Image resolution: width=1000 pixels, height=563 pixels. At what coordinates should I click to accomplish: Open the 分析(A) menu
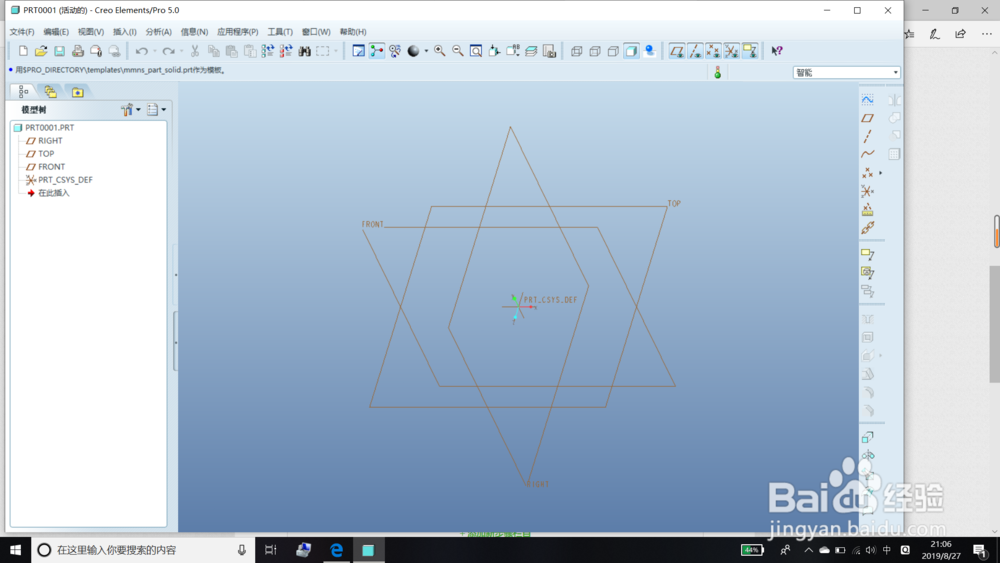click(158, 32)
